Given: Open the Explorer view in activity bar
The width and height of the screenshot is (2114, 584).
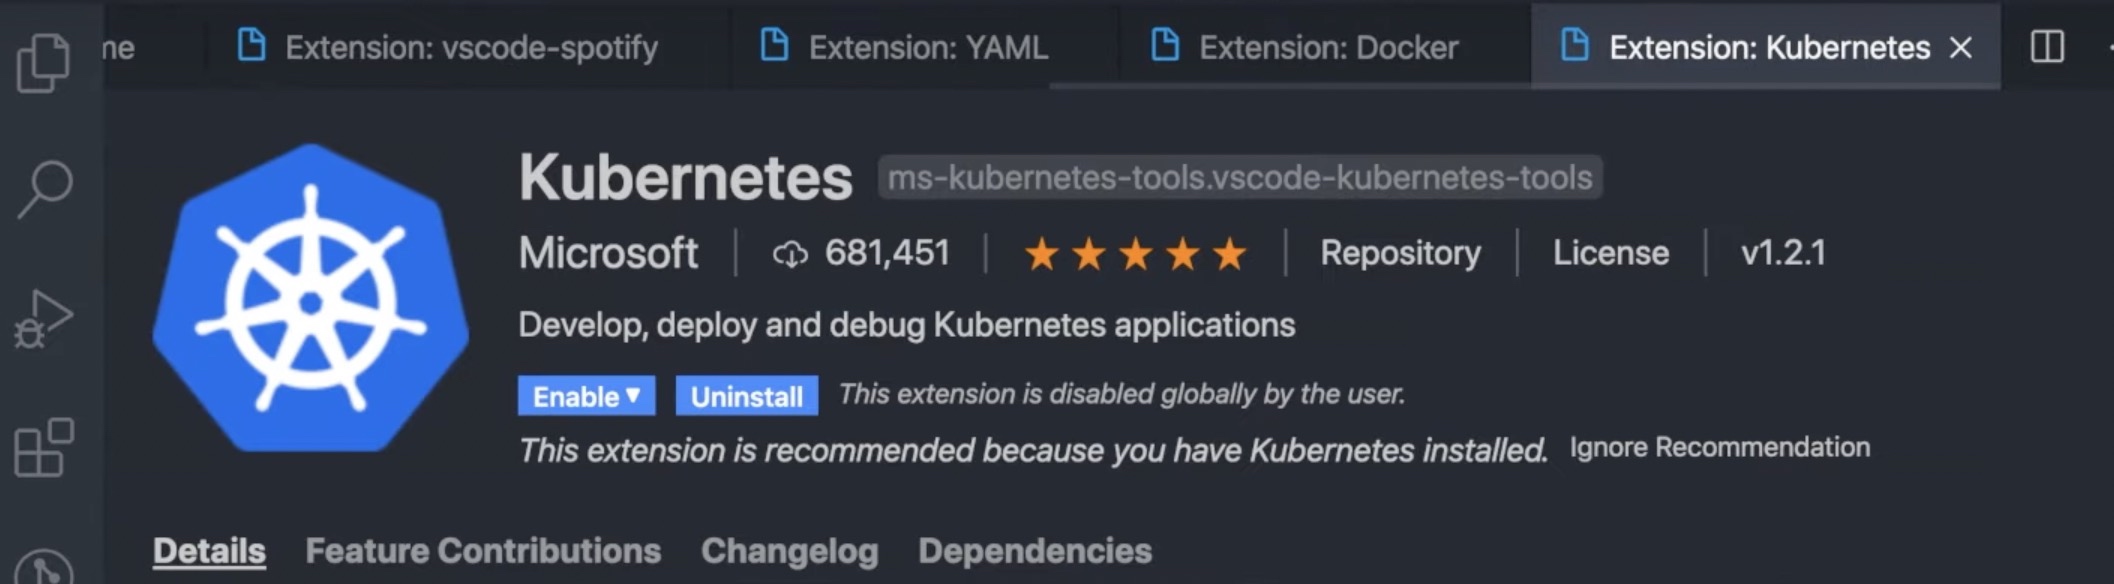Looking at the screenshot, I should [44, 62].
